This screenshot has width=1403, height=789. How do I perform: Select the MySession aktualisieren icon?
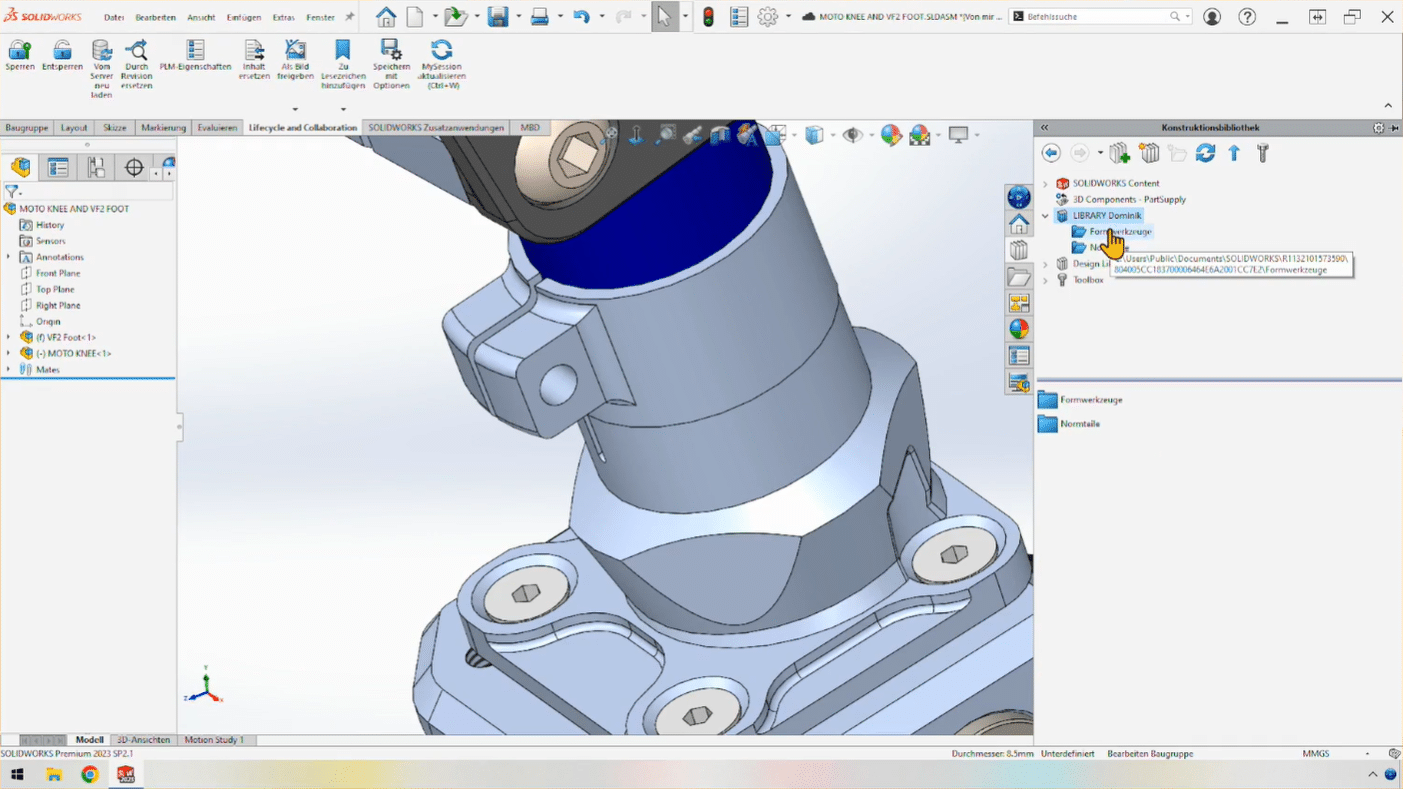[441, 55]
